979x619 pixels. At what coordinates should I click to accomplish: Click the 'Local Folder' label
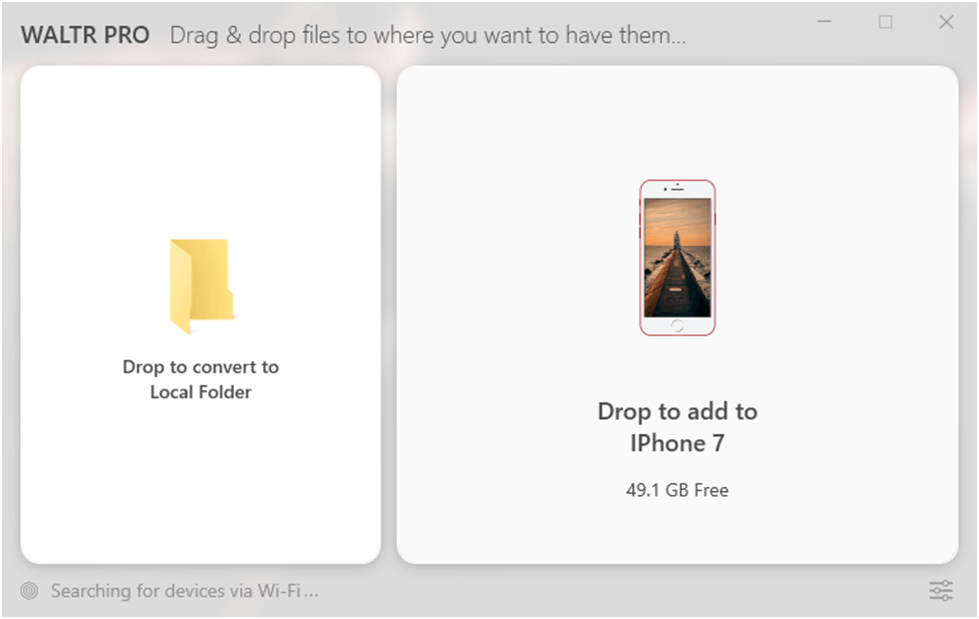click(x=200, y=392)
